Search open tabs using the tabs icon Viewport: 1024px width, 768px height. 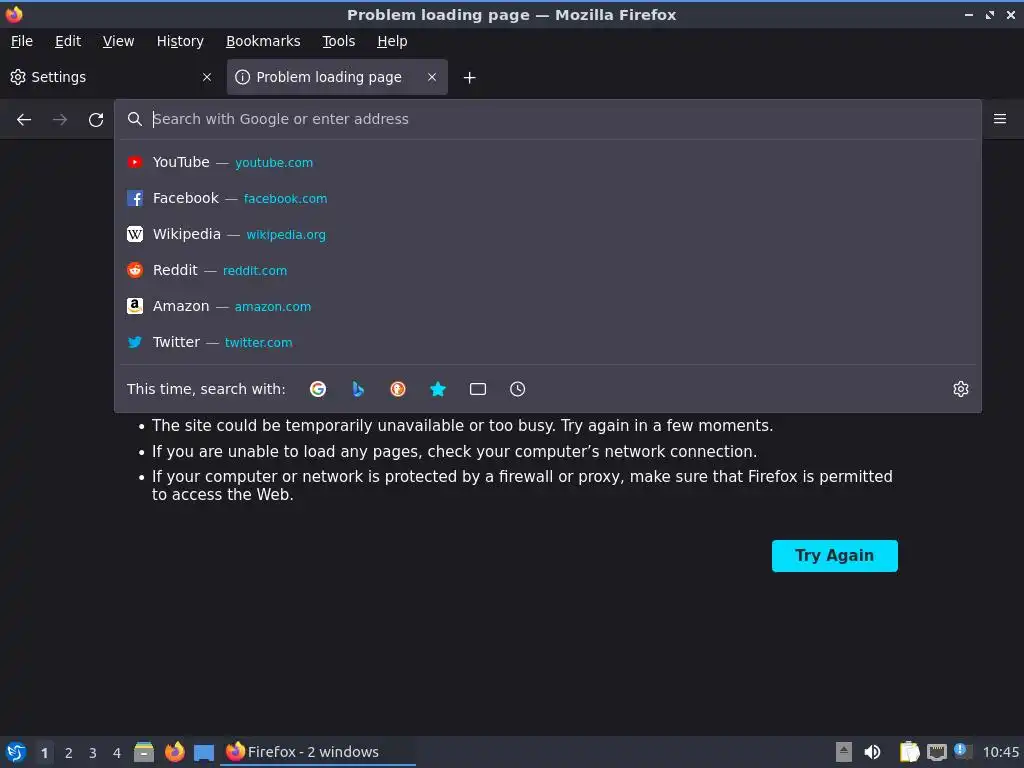coord(478,389)
